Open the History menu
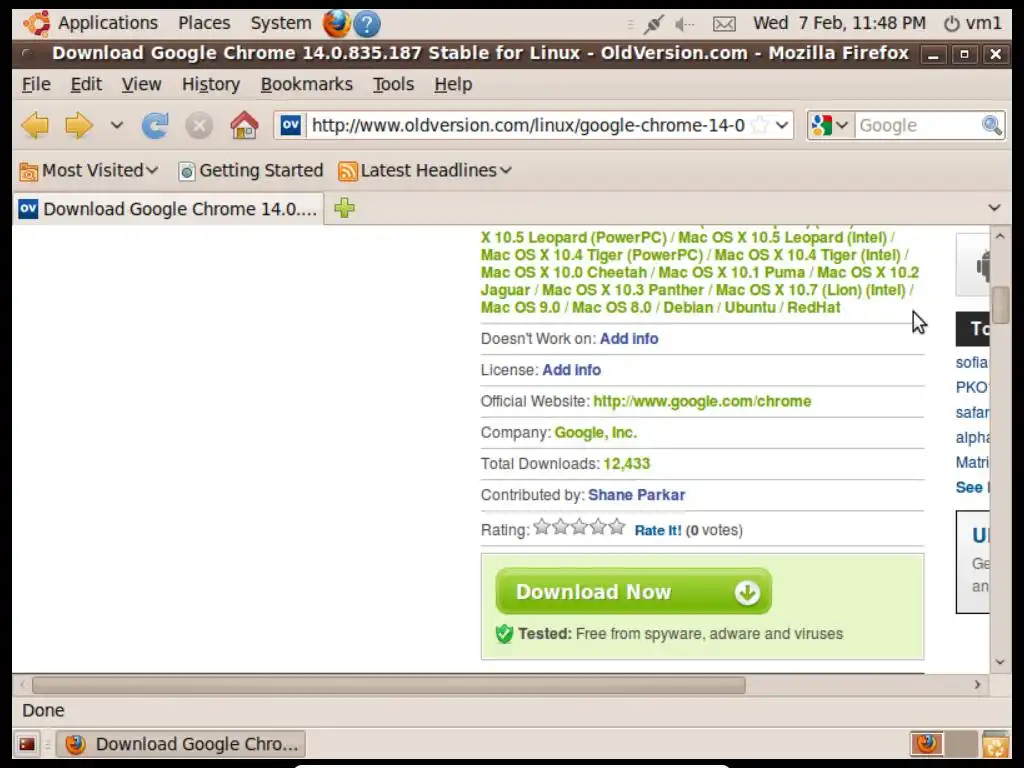 pos(211,84)
